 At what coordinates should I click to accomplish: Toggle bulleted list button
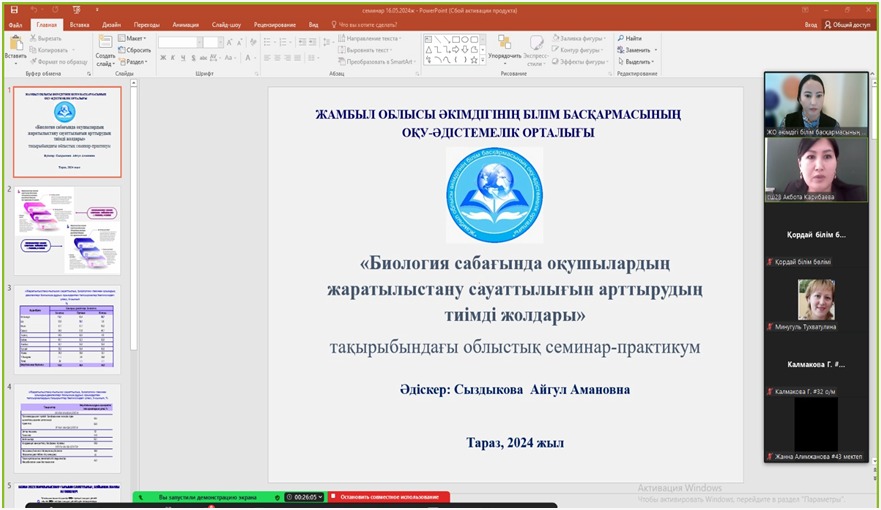tap(269, 42)
